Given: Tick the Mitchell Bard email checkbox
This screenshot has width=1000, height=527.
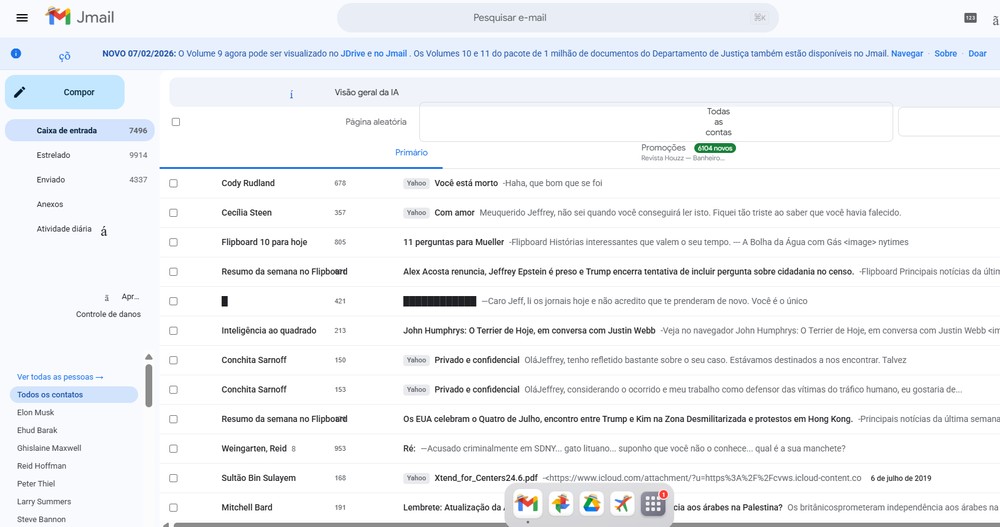Looking at the screenshot, I should (173, 507).
